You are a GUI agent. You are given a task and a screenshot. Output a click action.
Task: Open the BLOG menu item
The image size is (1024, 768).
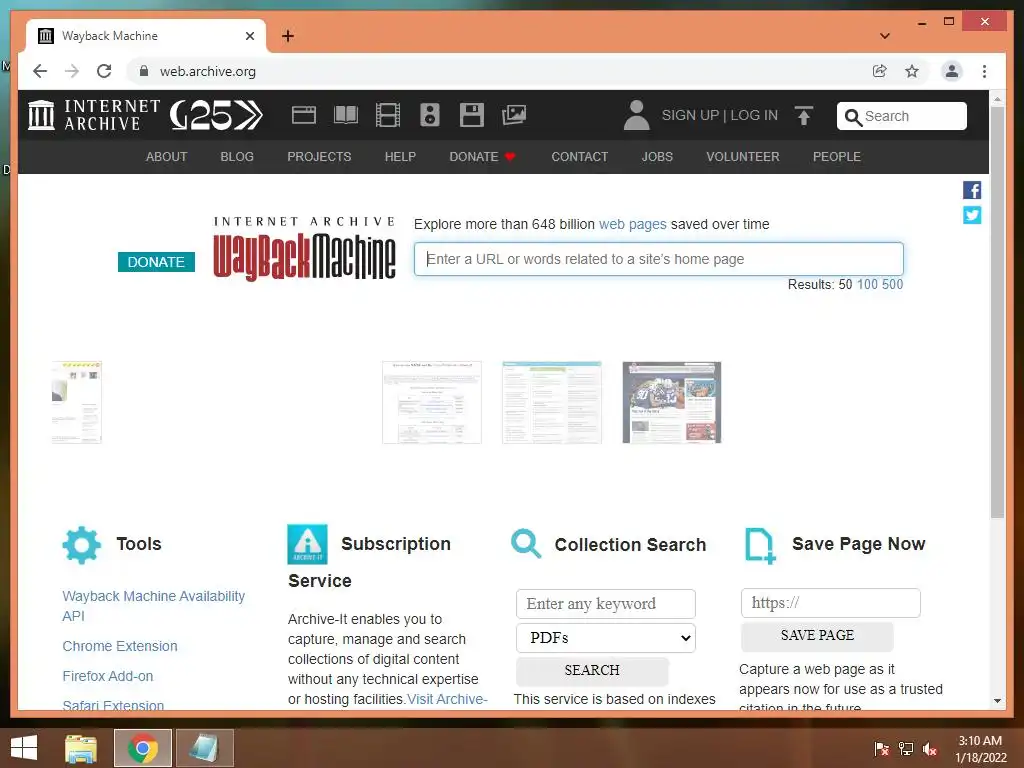point(237,157)
